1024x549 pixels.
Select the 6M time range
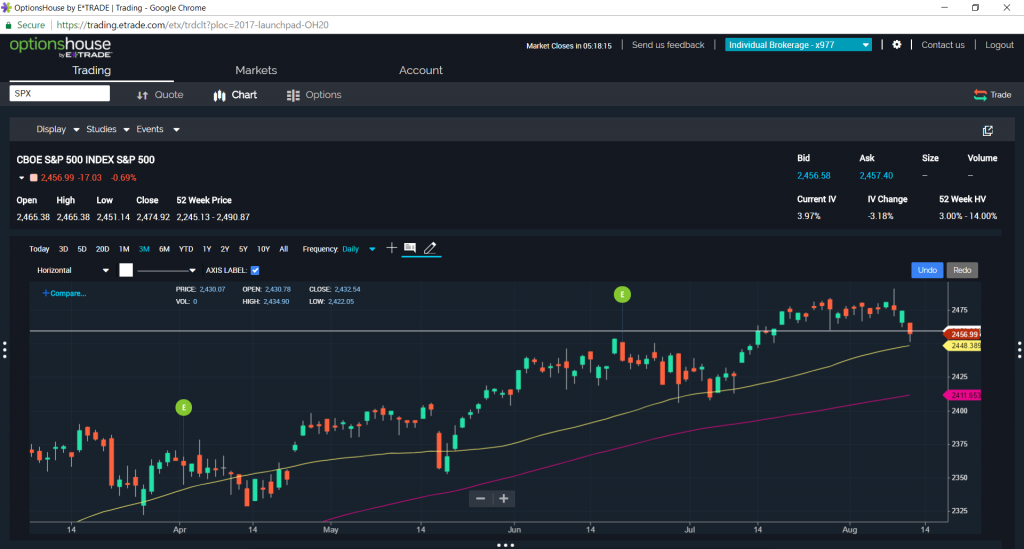[165, 249]
